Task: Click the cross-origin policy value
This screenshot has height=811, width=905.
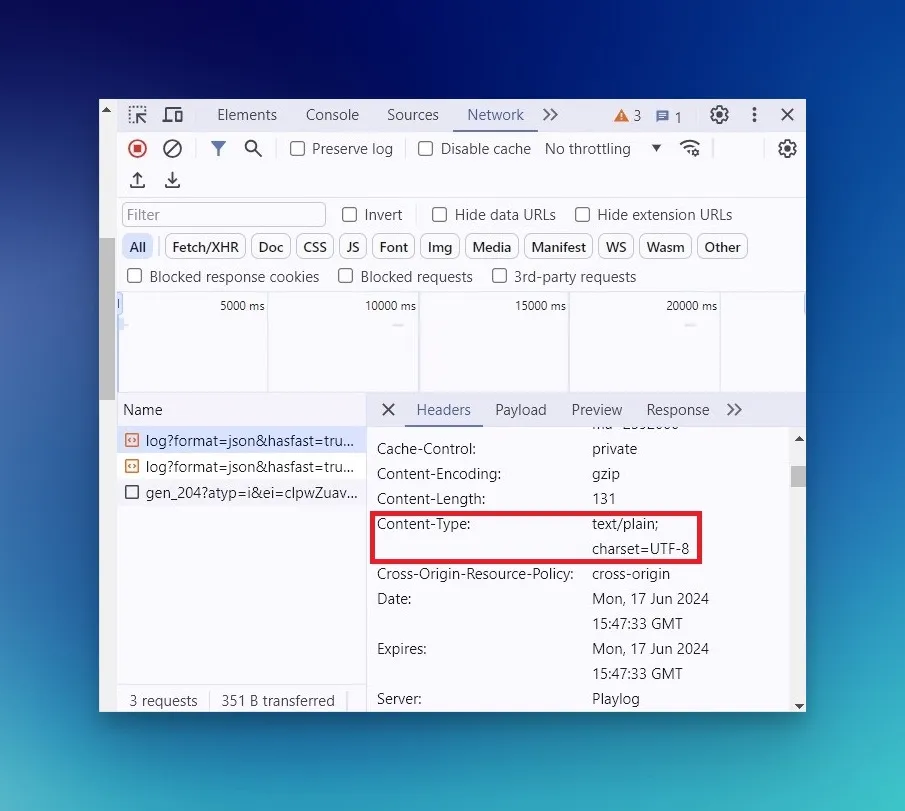Action: coord(631,574)
